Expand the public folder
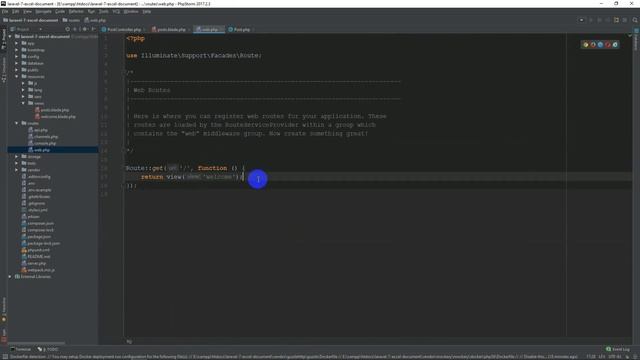The image size is (640, 360). click(x=17, y=70)
